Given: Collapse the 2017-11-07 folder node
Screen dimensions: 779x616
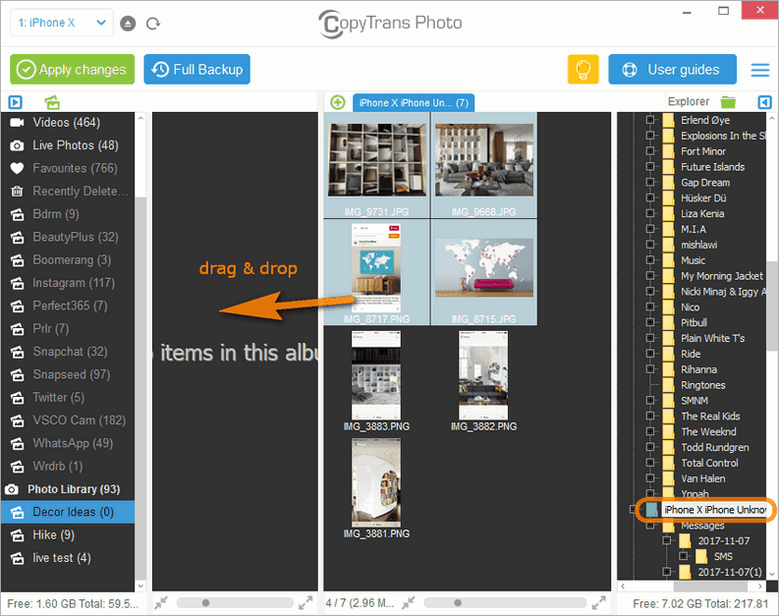Looking at the screenshot, I should point(667,540).
